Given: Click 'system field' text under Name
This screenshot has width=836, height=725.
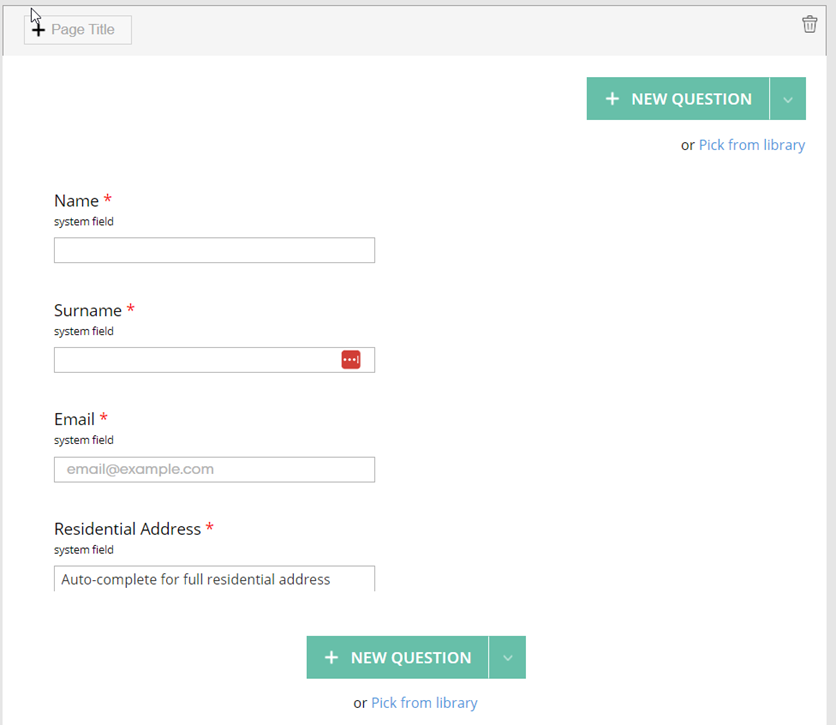Looking at the screenshot, I should (x=82, y=221).
